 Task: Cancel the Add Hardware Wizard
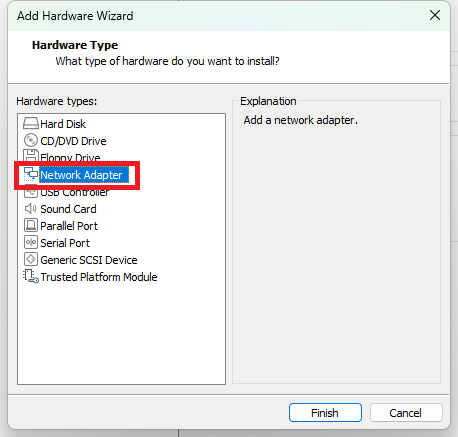pos(406,413)
